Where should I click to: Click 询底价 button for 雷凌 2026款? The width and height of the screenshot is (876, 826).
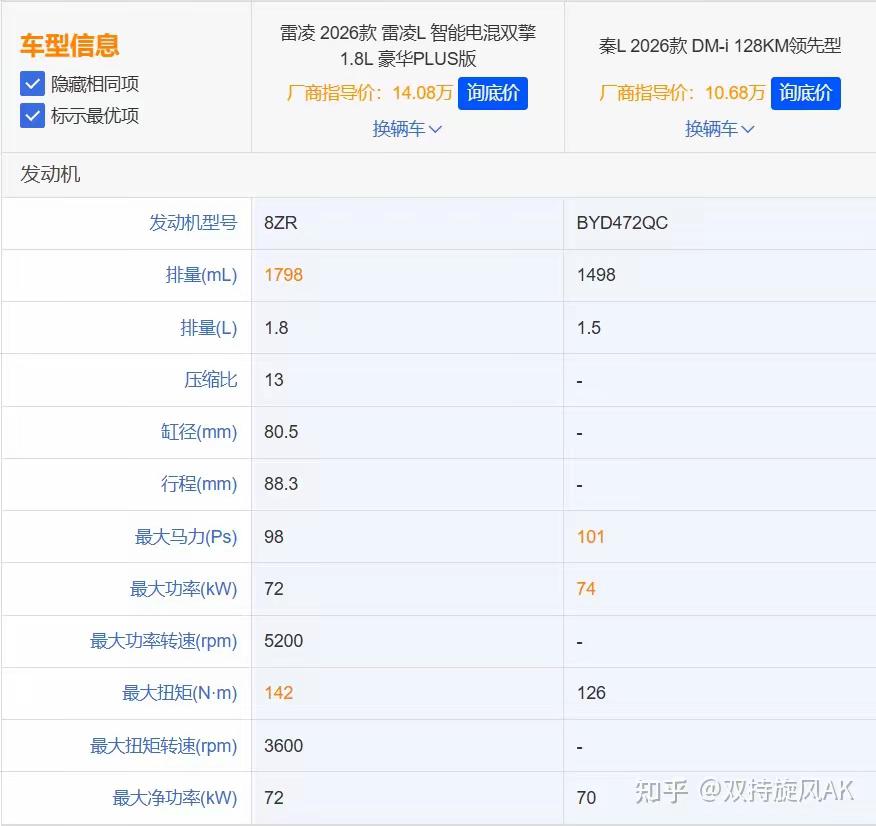[x=493, y=93]
